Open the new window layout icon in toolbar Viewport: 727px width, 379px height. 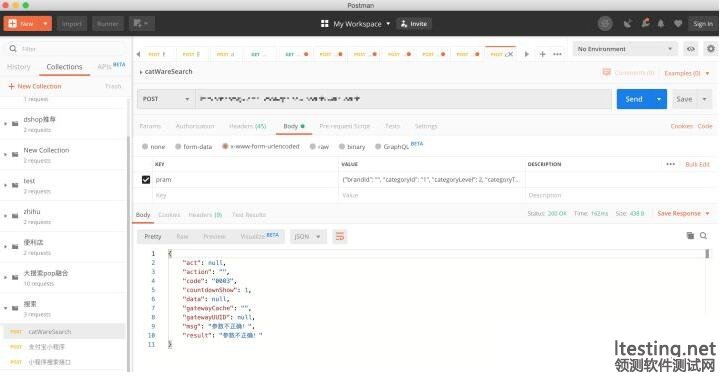click(x=140, y=23)
